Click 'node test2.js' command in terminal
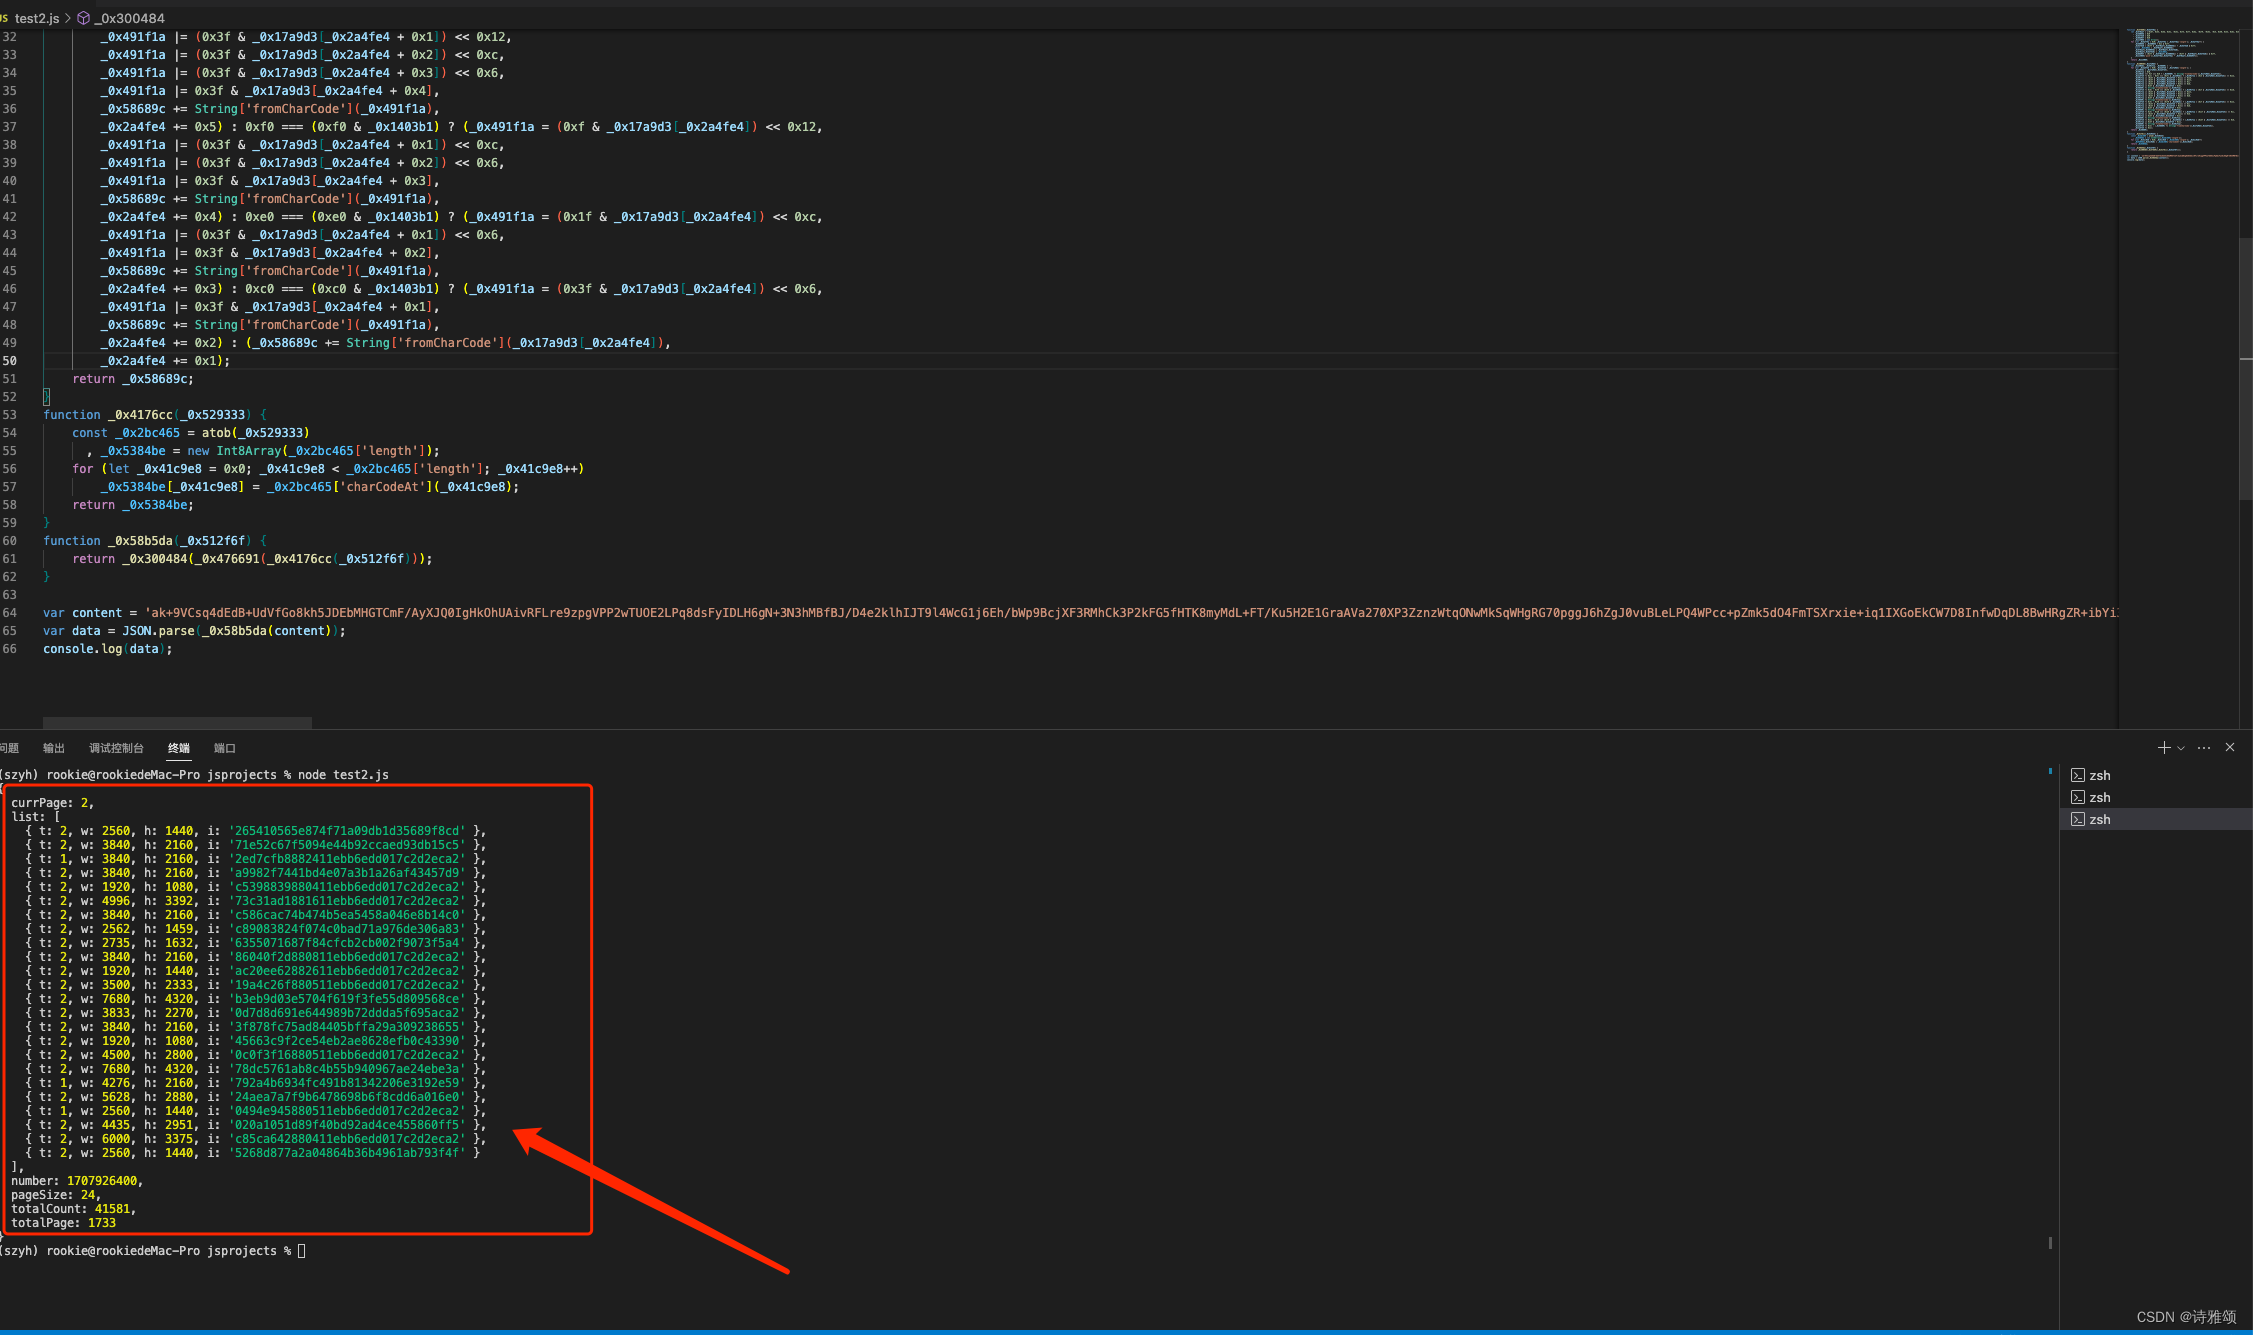 (x=343, y=775)
